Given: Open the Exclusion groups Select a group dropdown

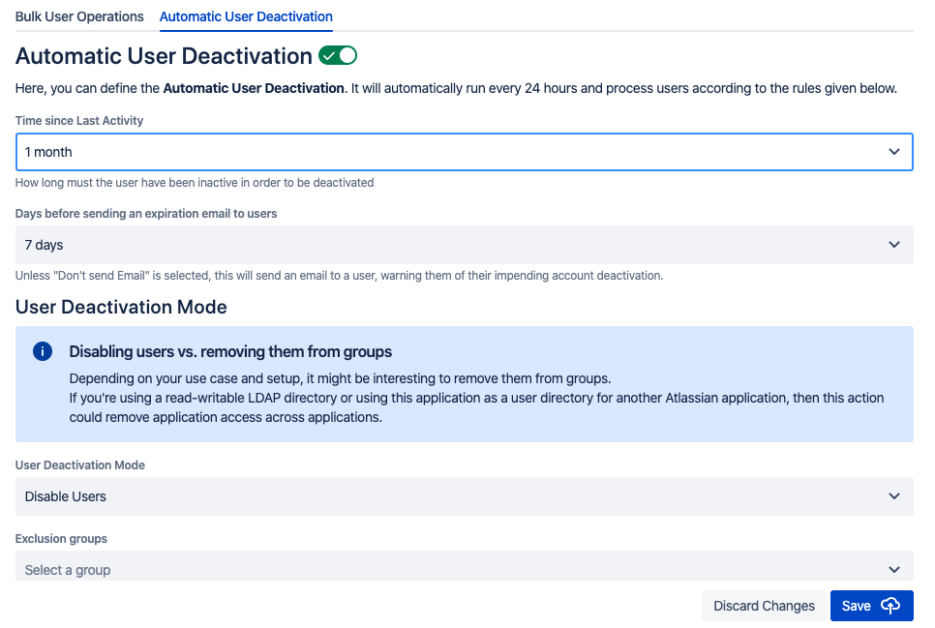Looking at the screenshot, I should pos(464,566).
